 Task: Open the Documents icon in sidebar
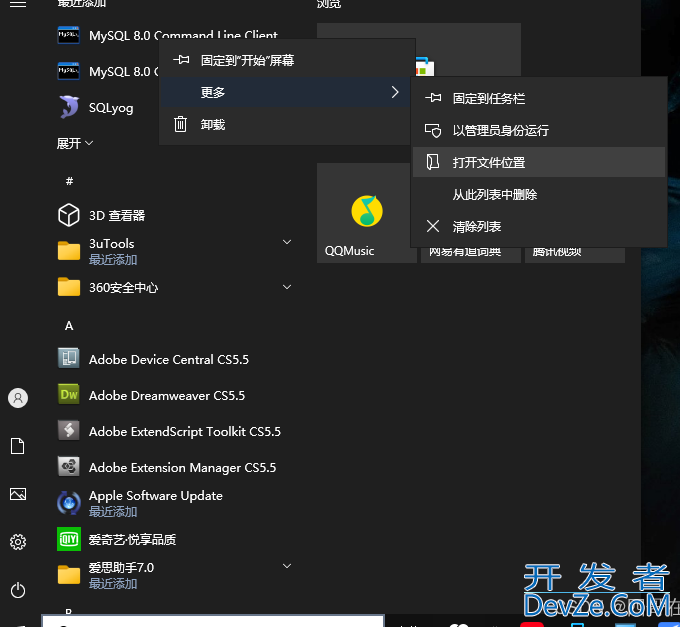point(18,446)
